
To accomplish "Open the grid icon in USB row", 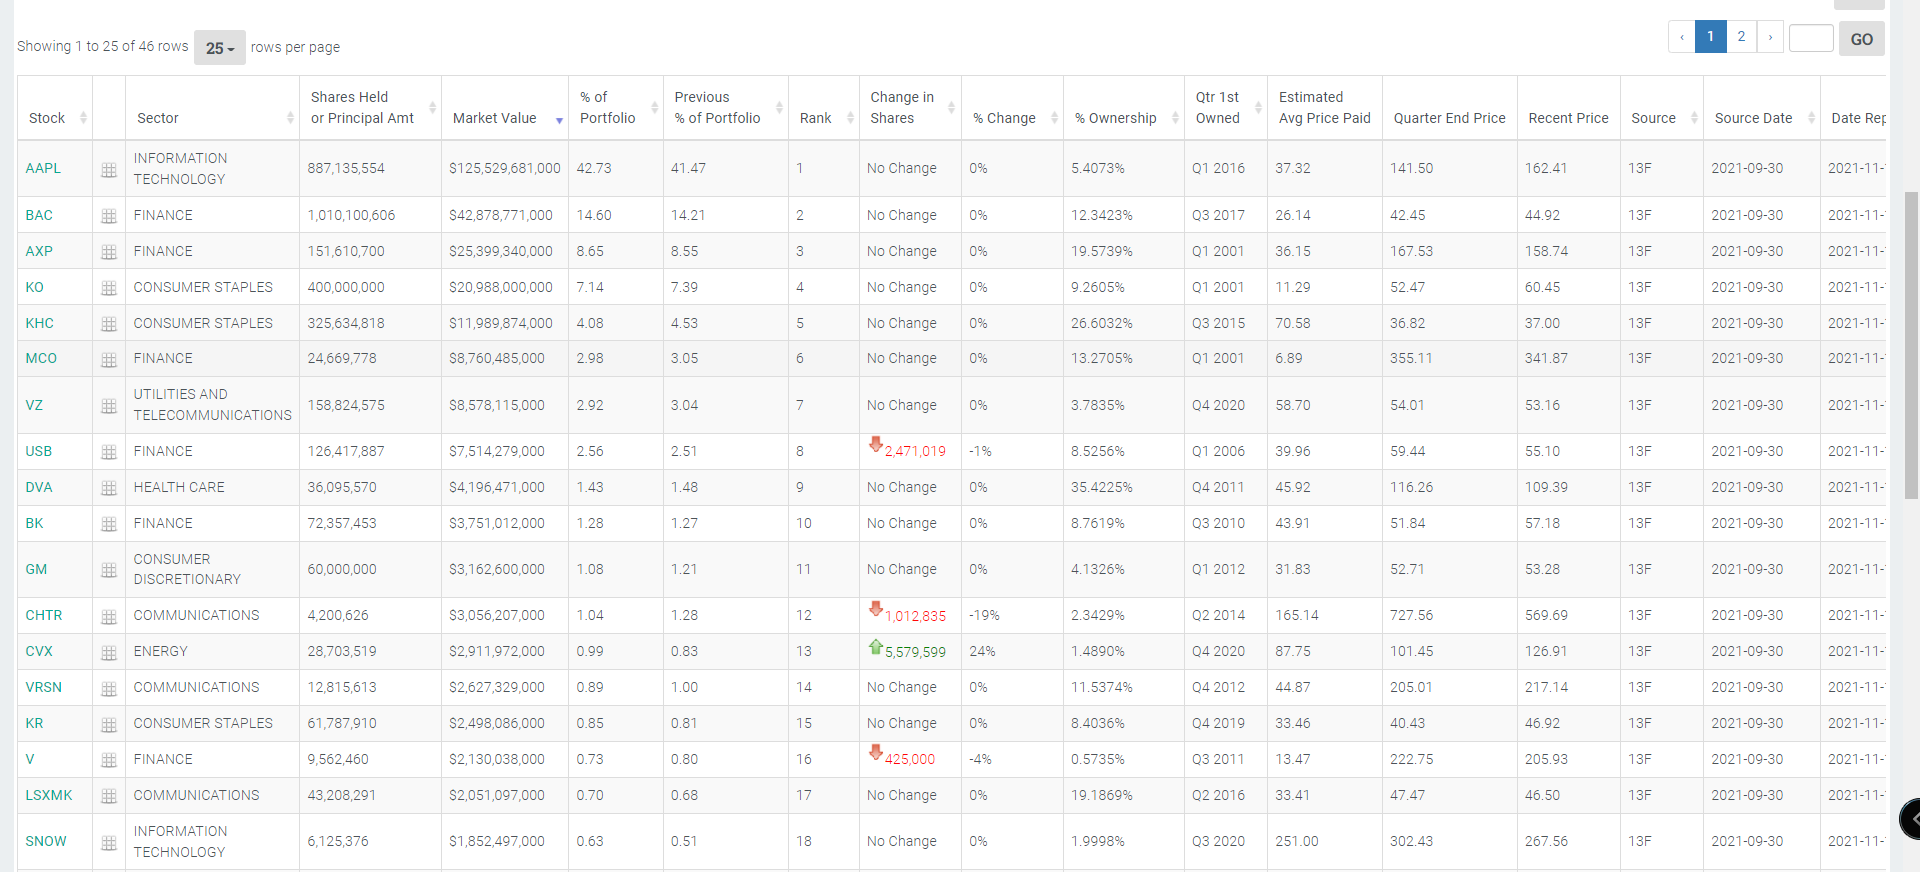I will 109,452.
